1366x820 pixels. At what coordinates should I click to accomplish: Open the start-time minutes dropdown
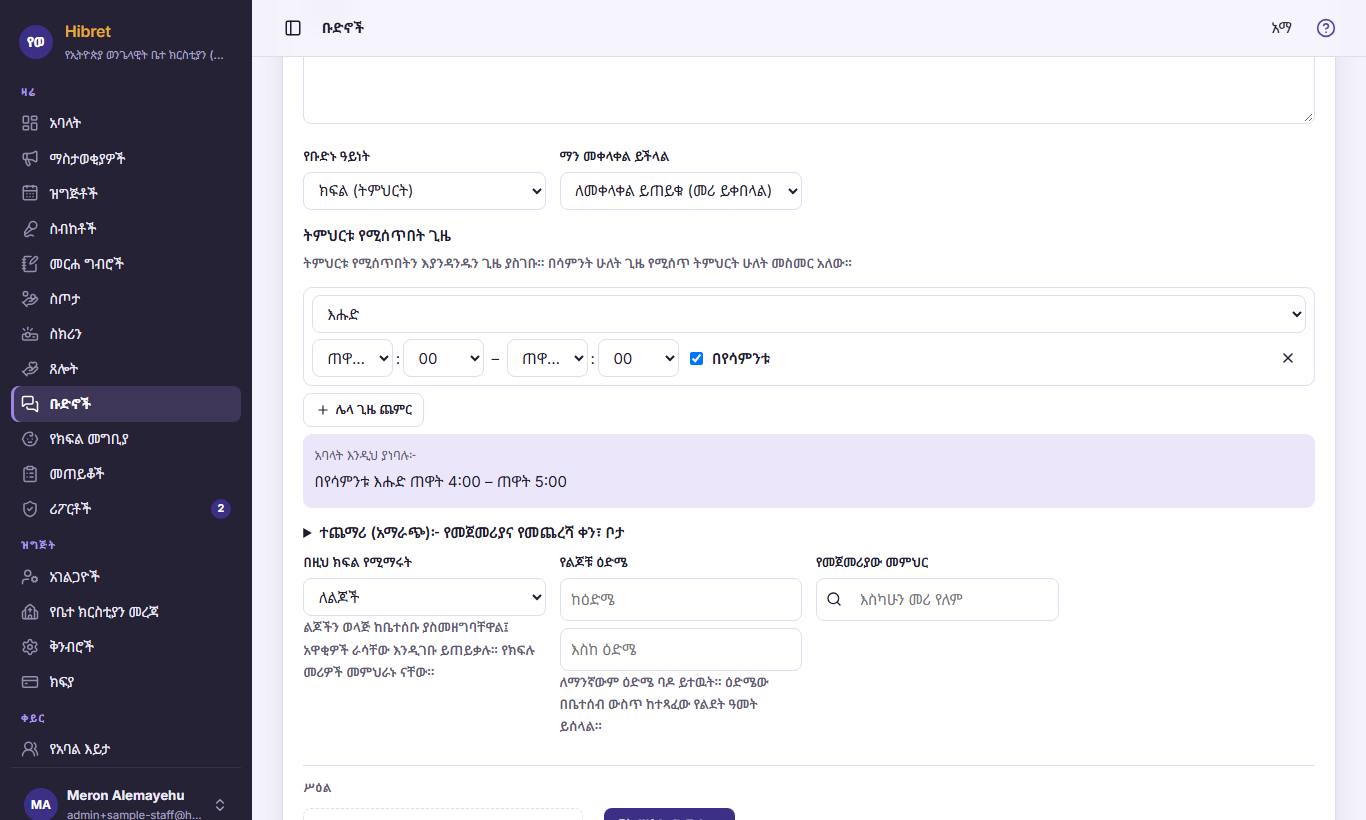pos(443,358)
